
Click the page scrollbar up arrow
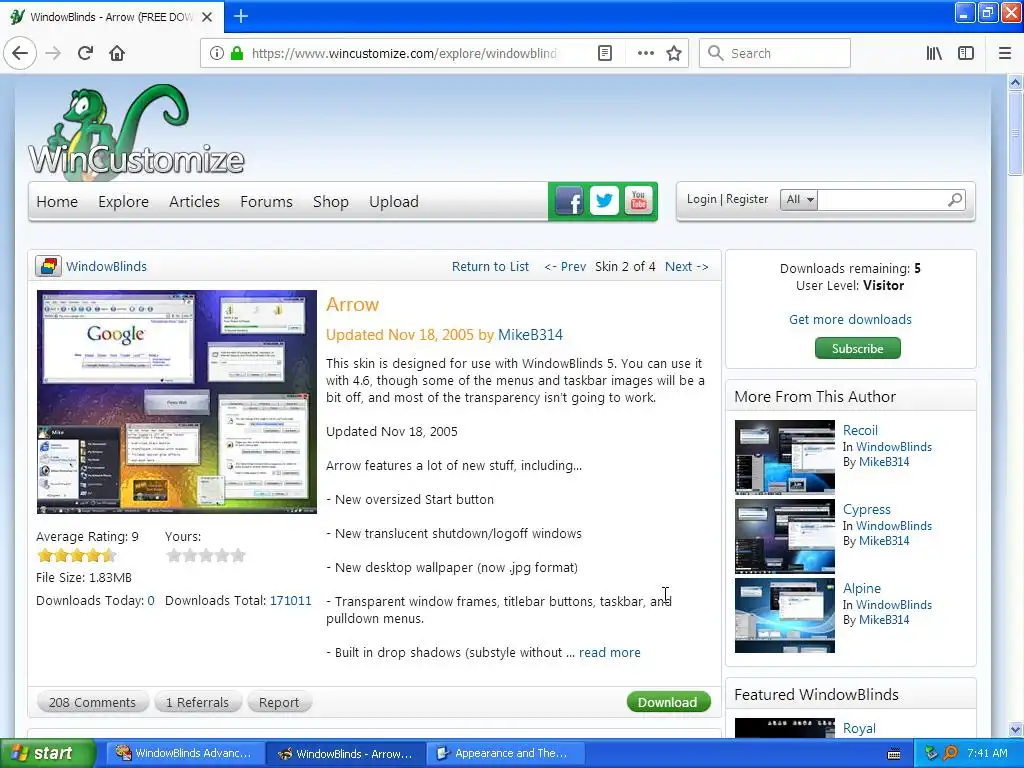(1015, 82)
